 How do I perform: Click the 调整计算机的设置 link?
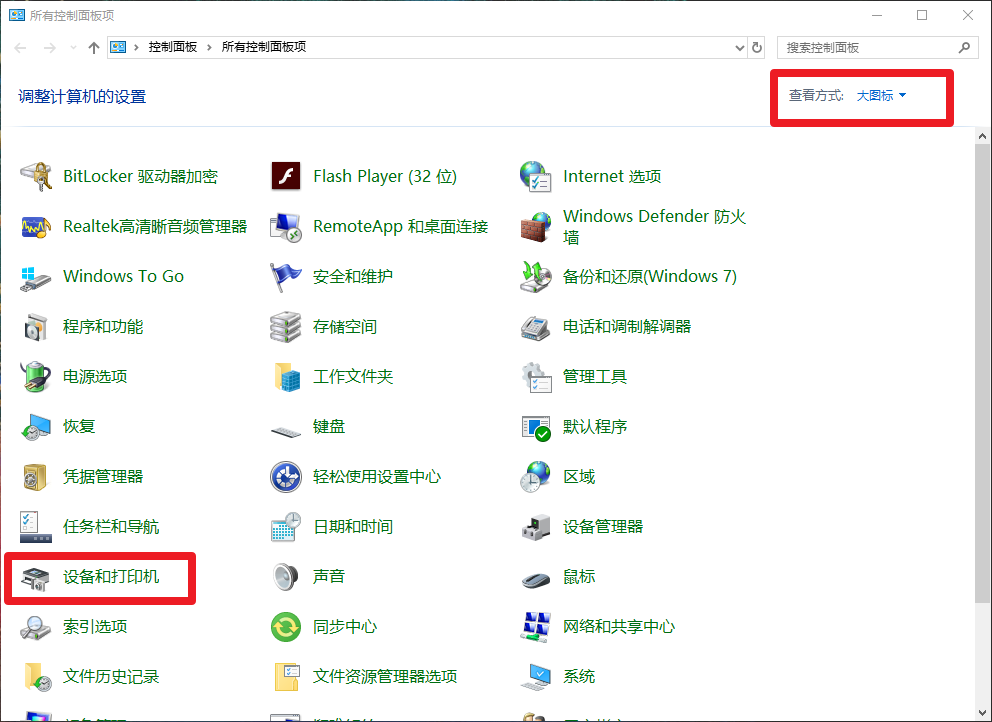[78, 95]
